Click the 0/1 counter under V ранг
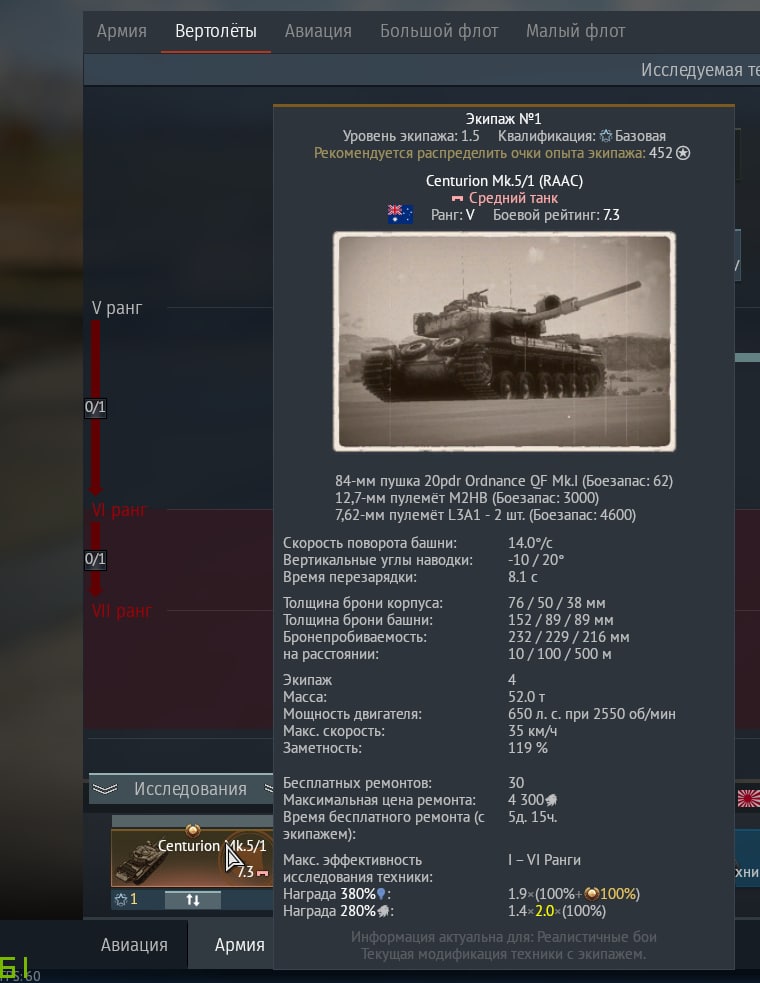 [95, 407]
